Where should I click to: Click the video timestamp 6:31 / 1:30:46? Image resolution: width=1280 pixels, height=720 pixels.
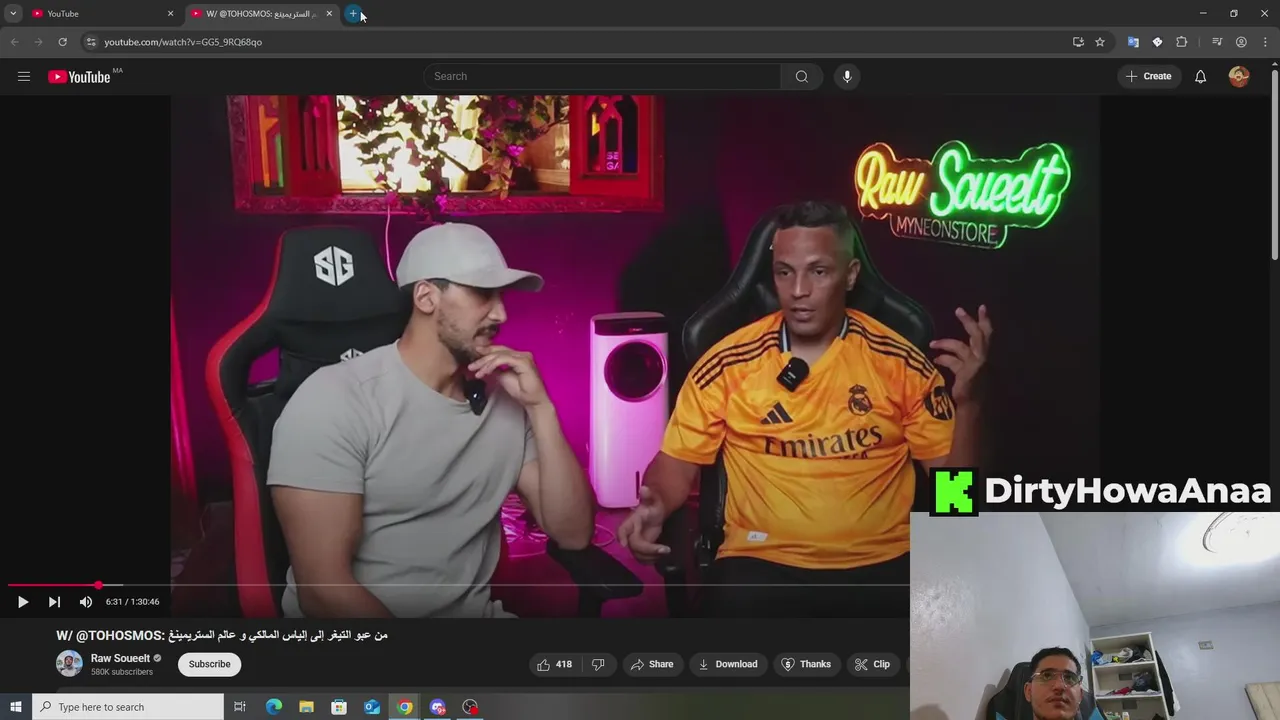tap(132, 602)
